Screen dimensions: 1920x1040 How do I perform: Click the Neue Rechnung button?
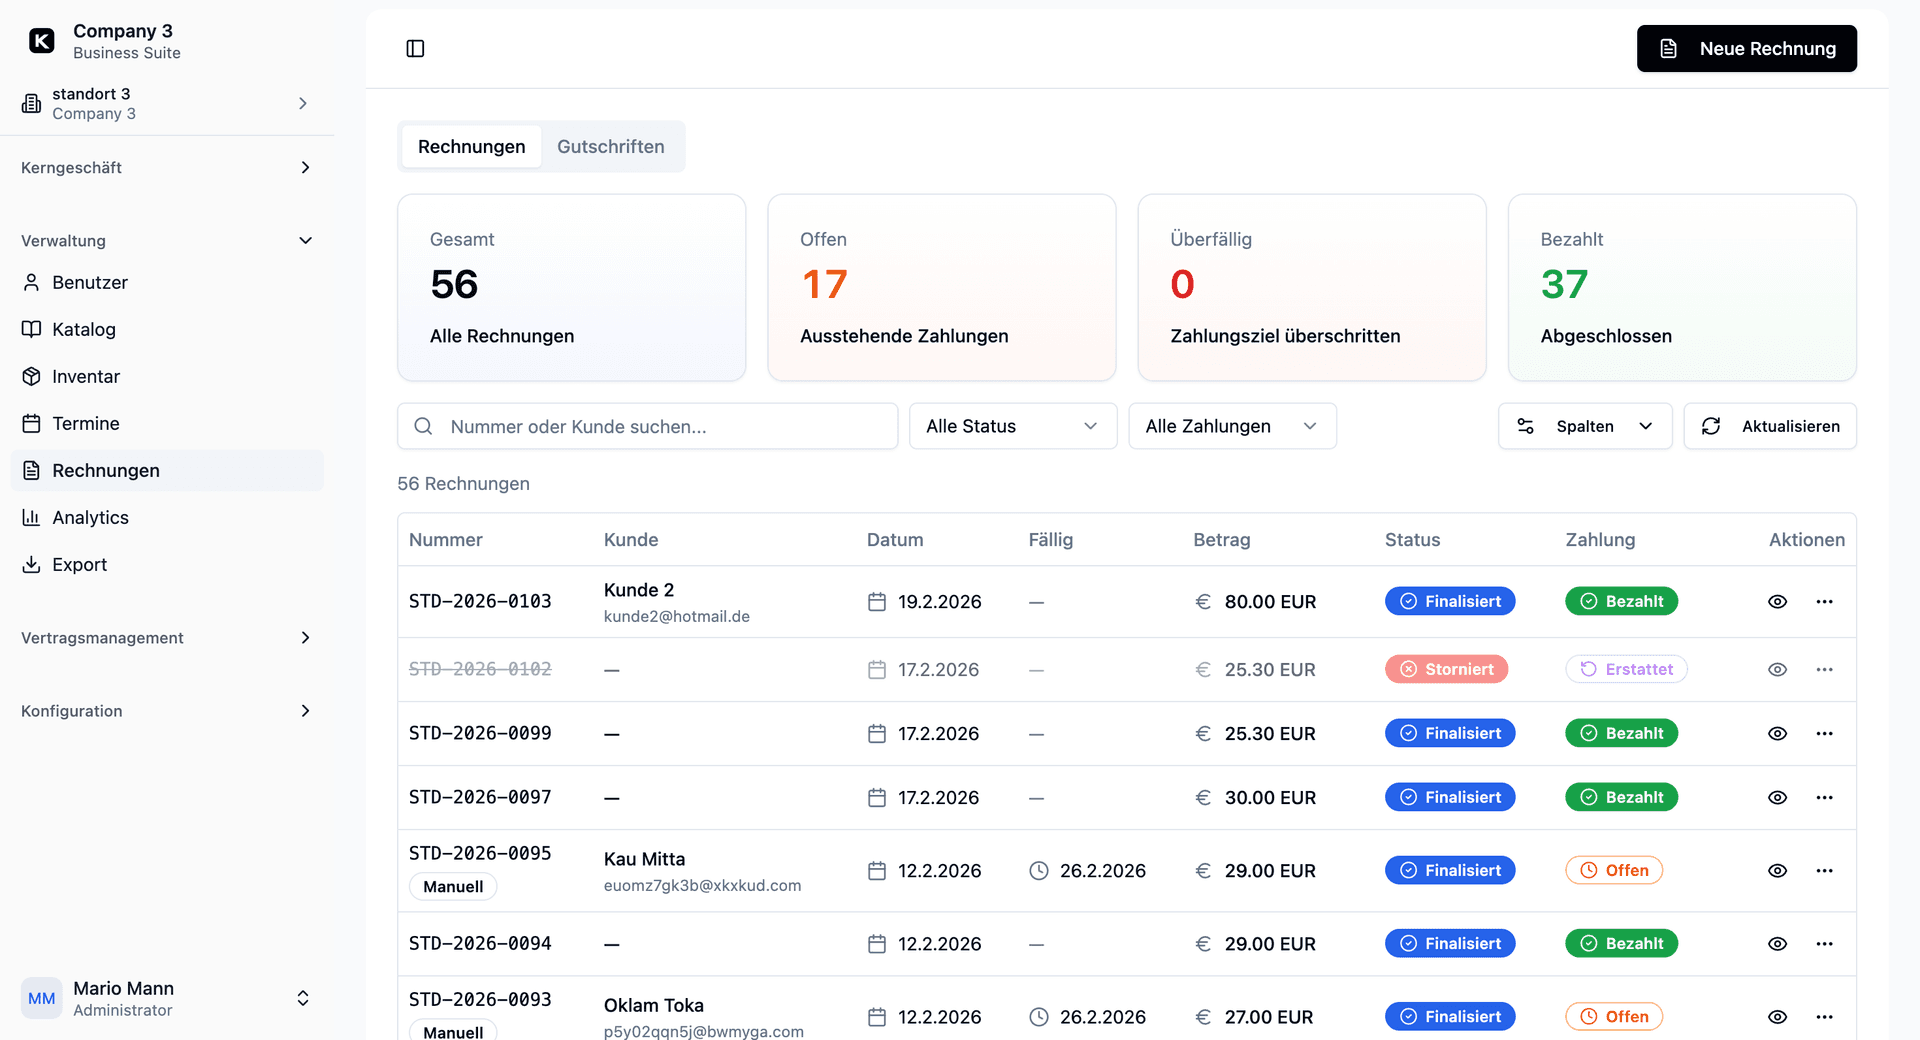[x=1746, y=49]
